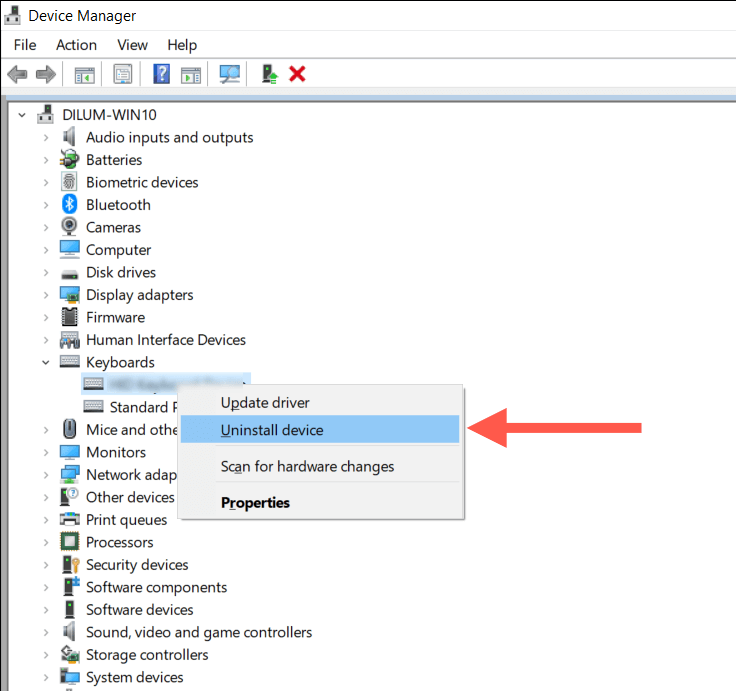This screenshot has height=691, width=736.
Task: Click the Forward arrow toolbar icon
Action: click(46, 74)
